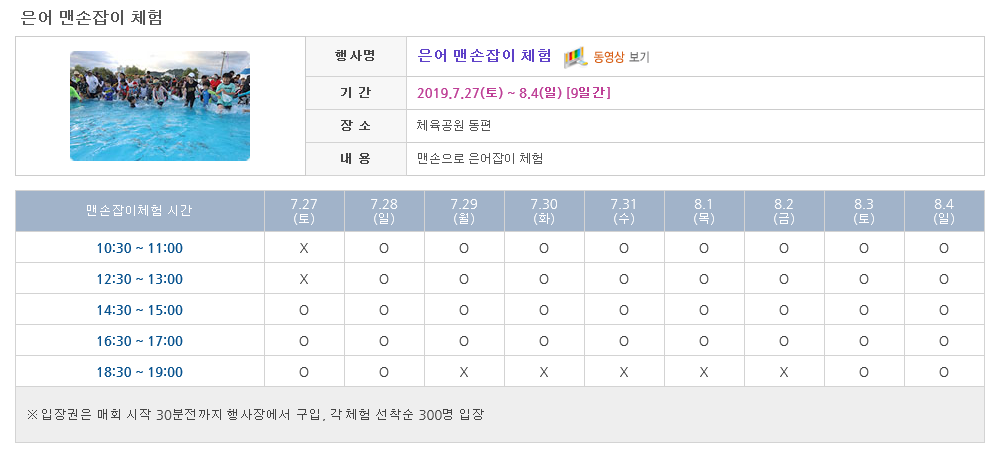The image size is (993, 455).
Task: Click the 7.30 (화) date column header
Action: click(x=544, y=211)
